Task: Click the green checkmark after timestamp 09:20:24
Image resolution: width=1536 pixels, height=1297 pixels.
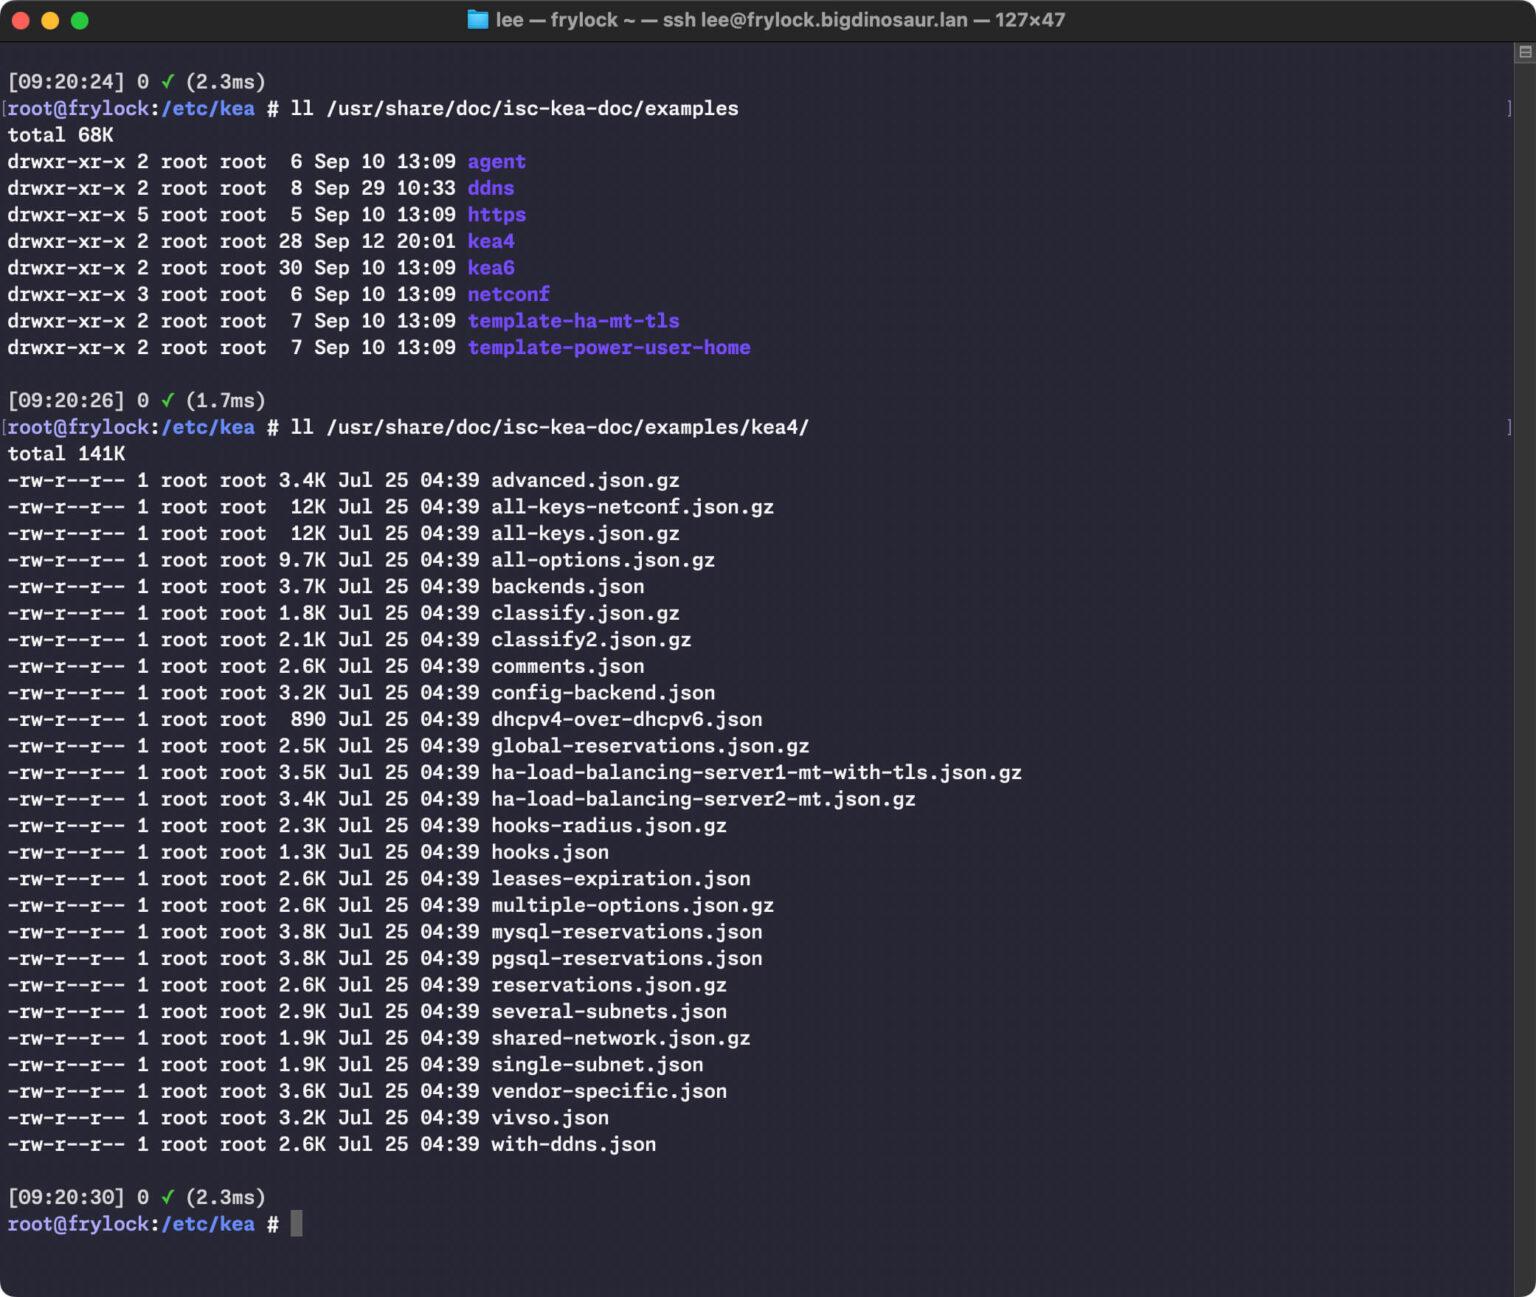Action: [x=168, y=81]
